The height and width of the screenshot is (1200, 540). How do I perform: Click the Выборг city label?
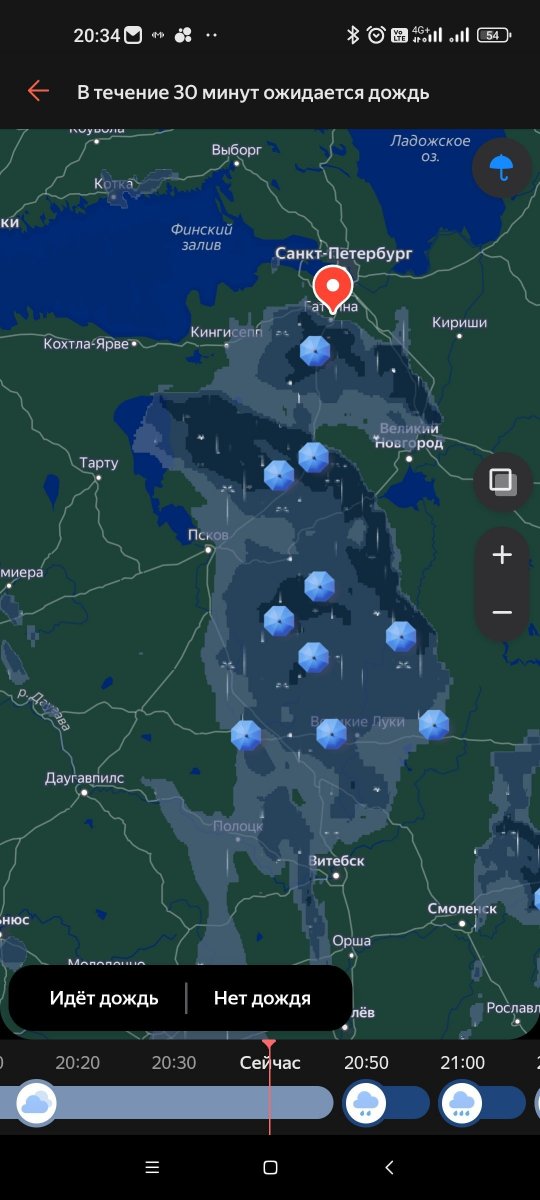236,149
